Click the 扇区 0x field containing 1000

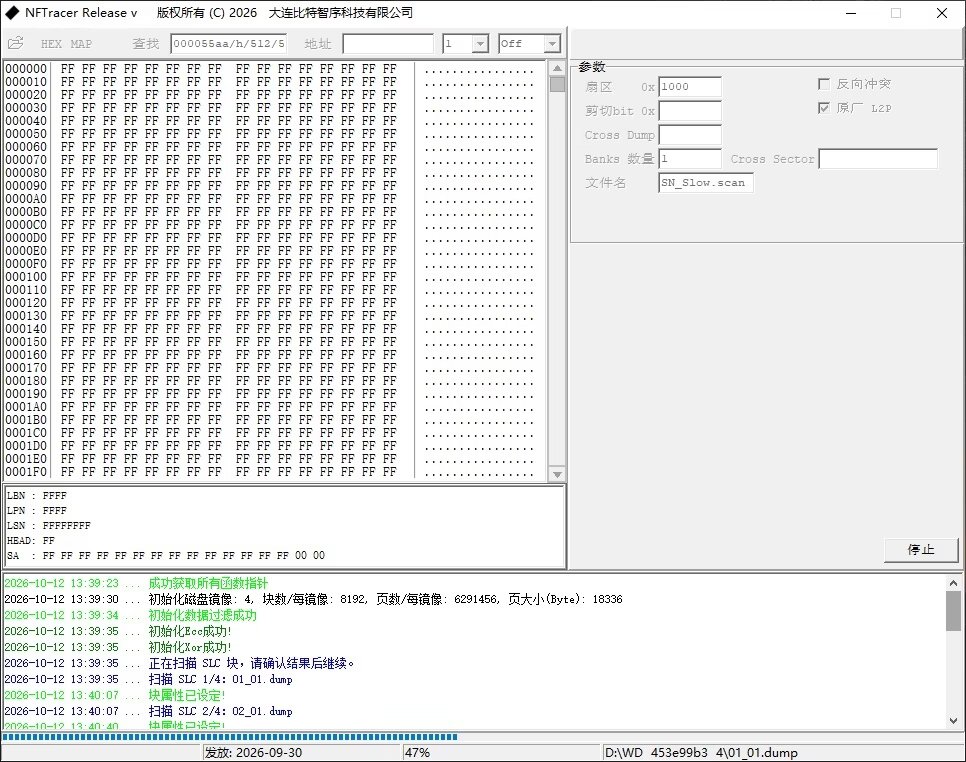coord(690,87)
